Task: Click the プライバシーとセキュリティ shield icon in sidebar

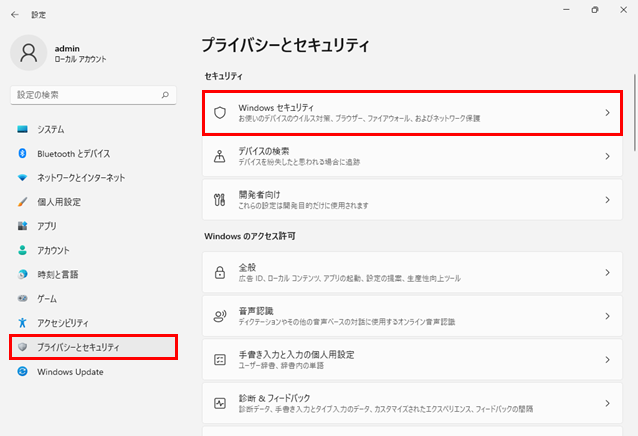Action: [x=22, y=347]
